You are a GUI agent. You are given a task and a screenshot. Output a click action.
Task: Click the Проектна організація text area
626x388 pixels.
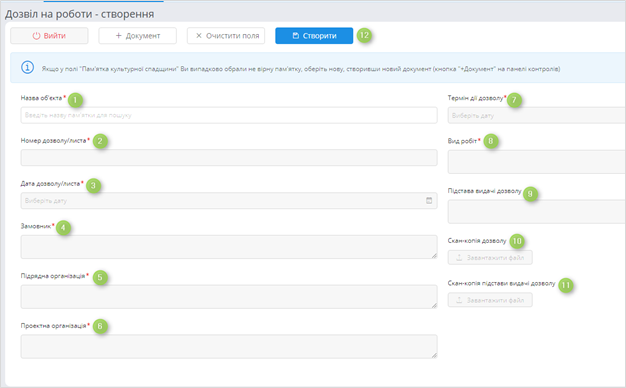coord(229,346)
